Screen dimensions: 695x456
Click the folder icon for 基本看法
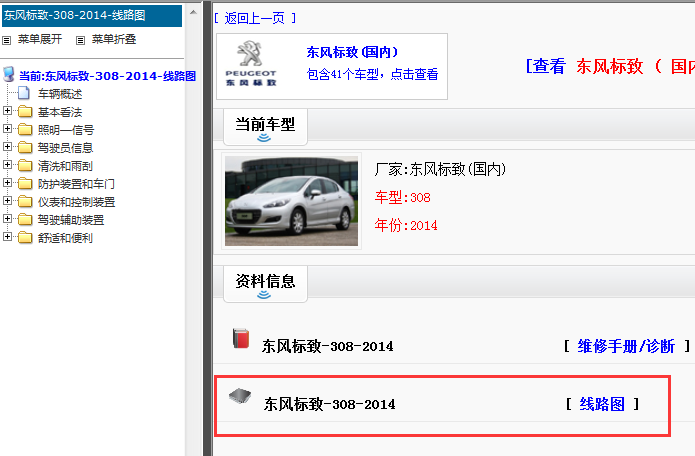25,111
